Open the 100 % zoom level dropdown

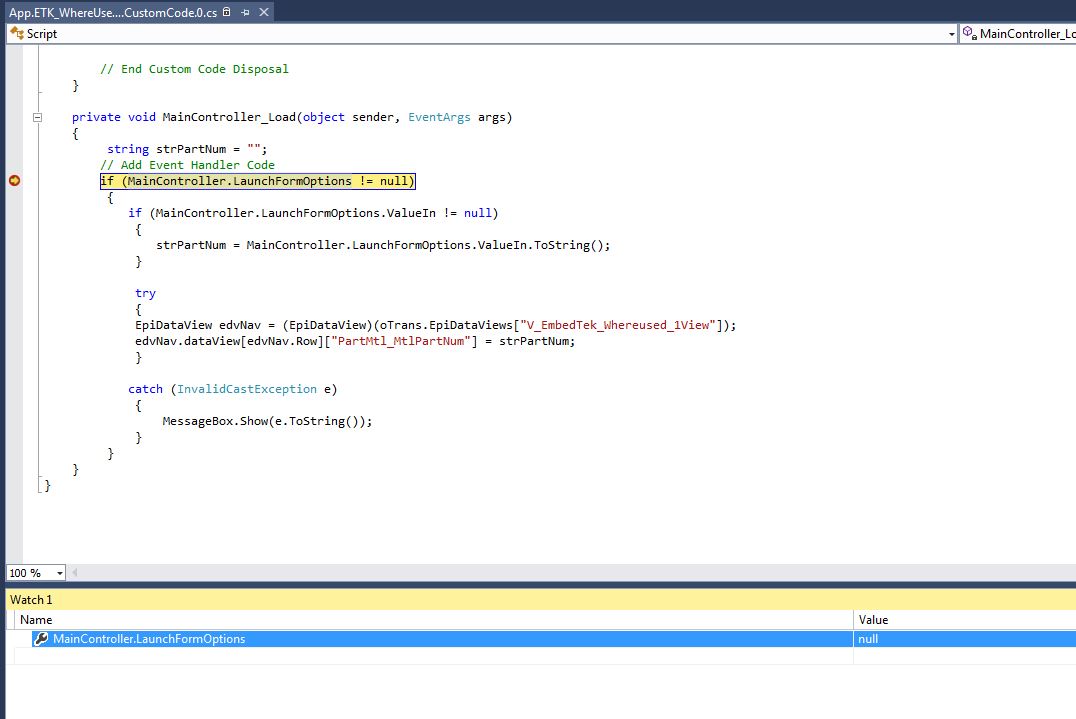point(60,573)
